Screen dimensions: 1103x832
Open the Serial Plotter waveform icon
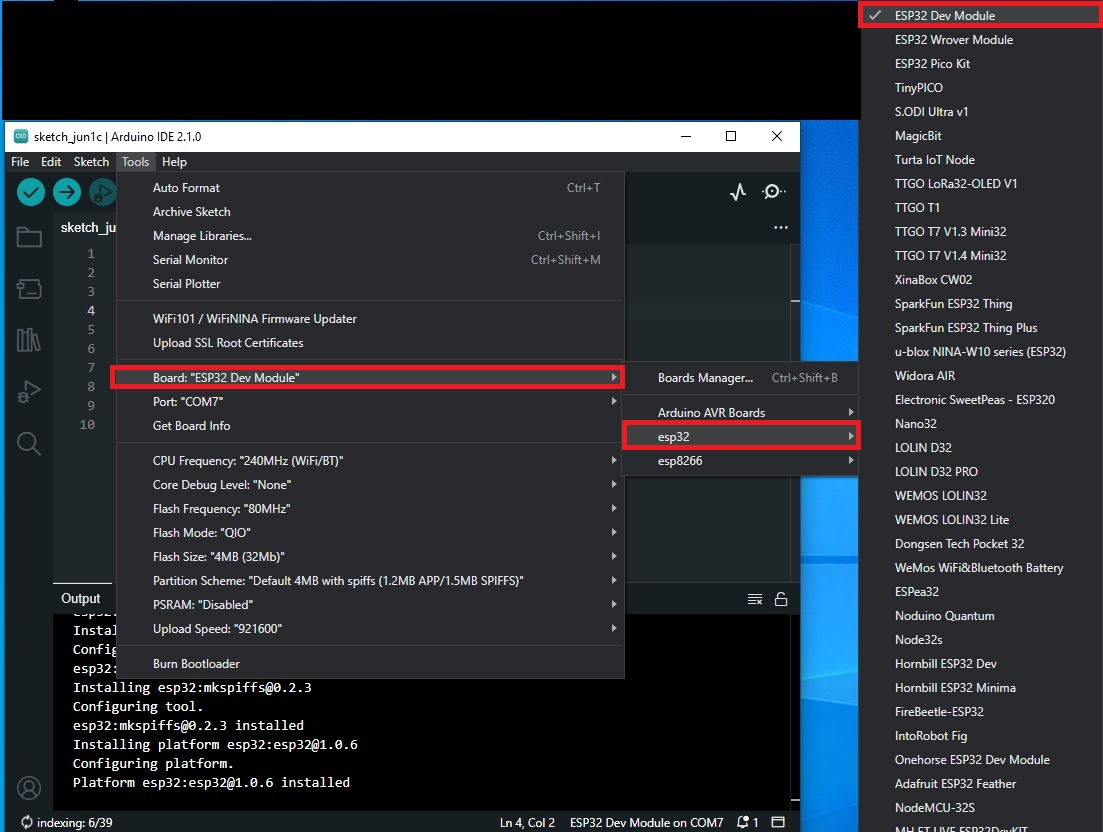coord(737,192)
